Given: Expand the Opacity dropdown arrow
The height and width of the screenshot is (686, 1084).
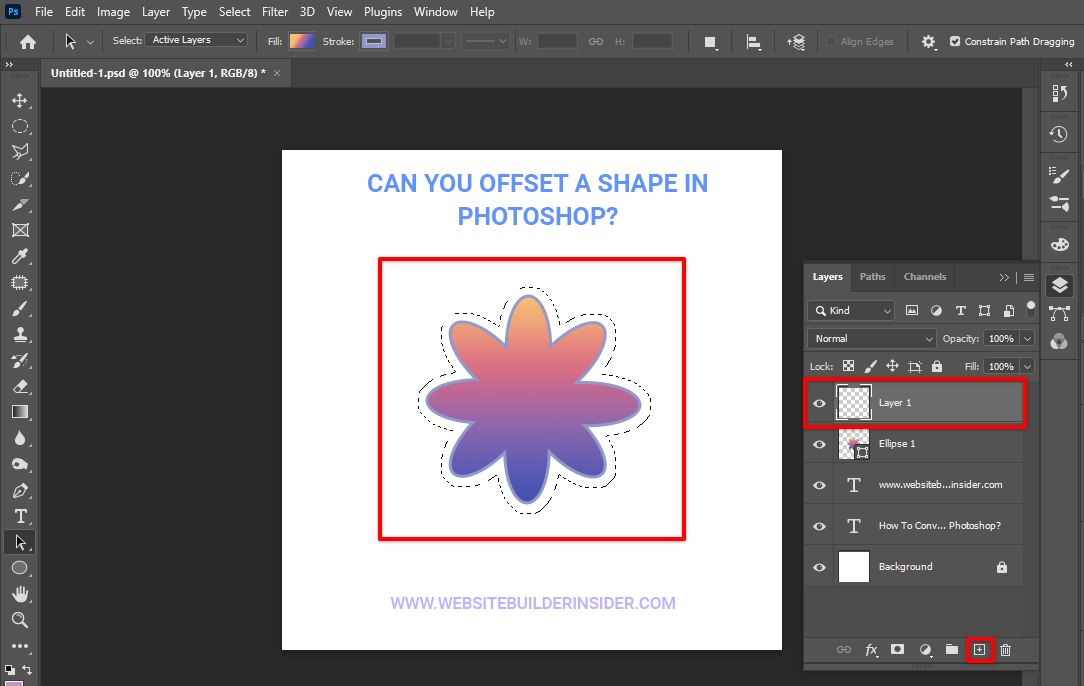Looking at the screenshot, I should 1027,339.
